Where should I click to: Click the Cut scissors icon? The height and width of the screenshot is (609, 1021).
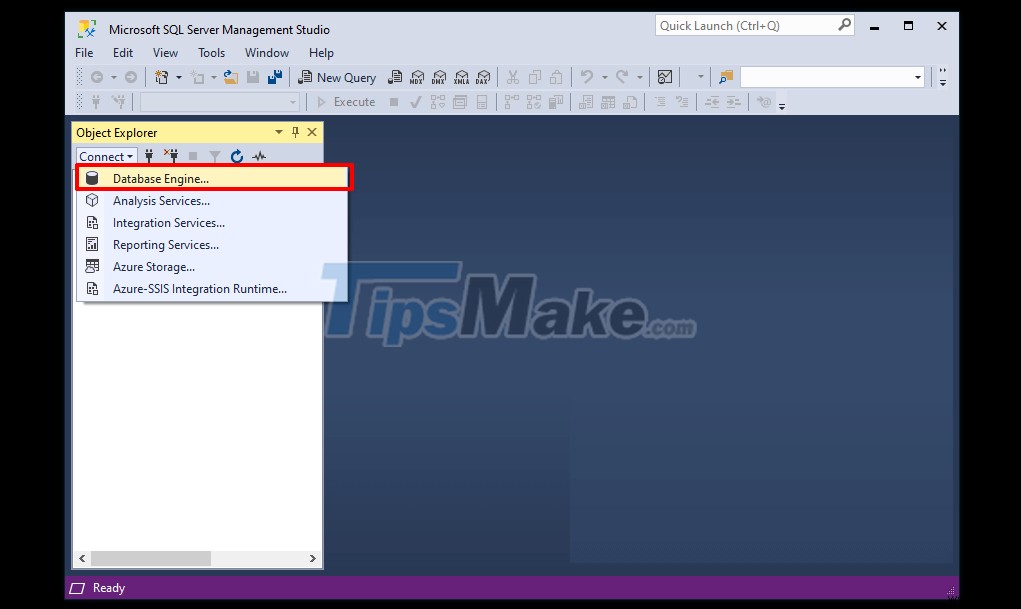click(512, 78)
